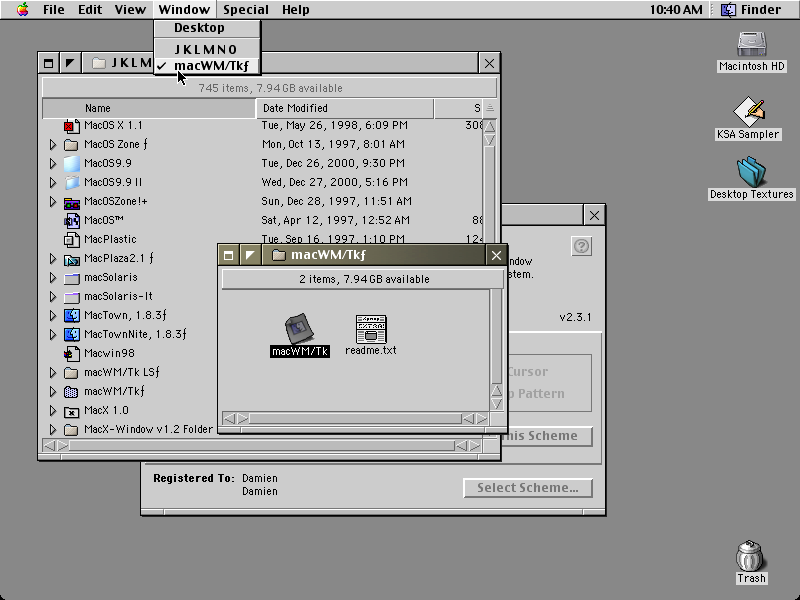Choose the checked macWM/Tkƒ Window menu item

[x=207, y=66]
